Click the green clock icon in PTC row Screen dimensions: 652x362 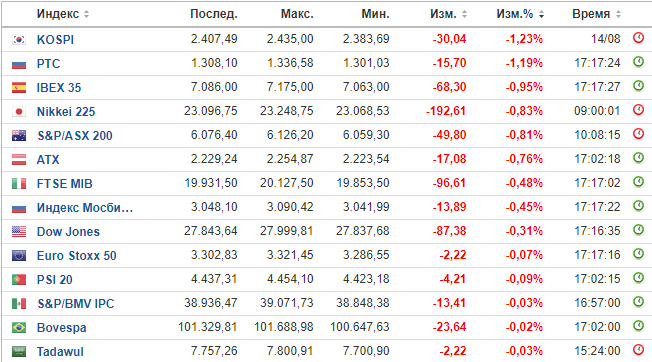[x=638, y=62]
